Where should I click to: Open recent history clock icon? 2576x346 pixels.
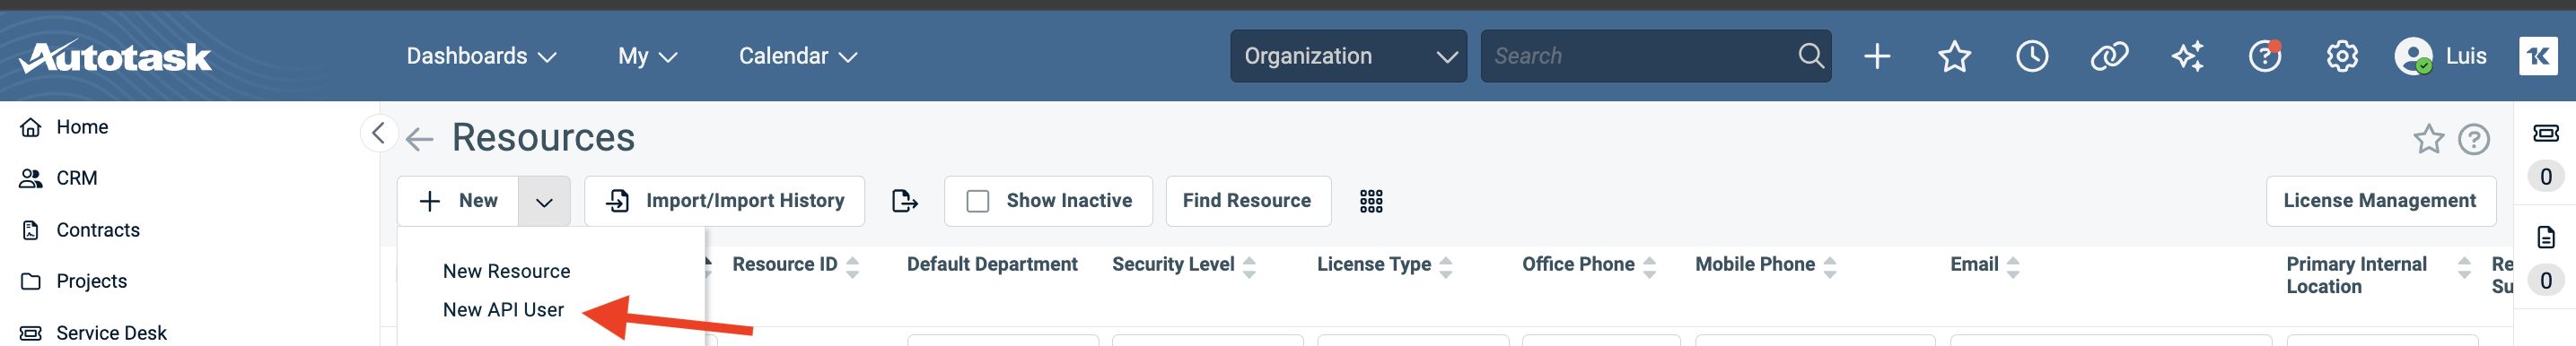[2032, 56]
